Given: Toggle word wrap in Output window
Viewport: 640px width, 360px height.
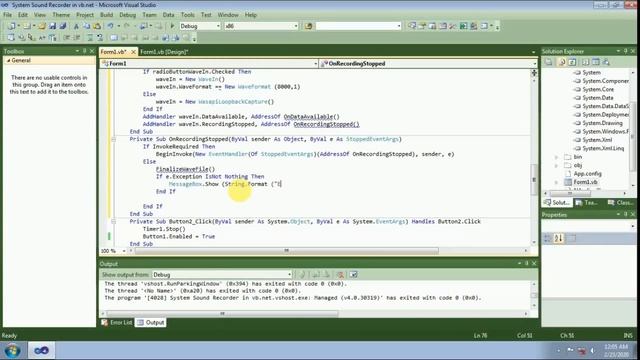Looking at the screenshot, I should 353,275.
